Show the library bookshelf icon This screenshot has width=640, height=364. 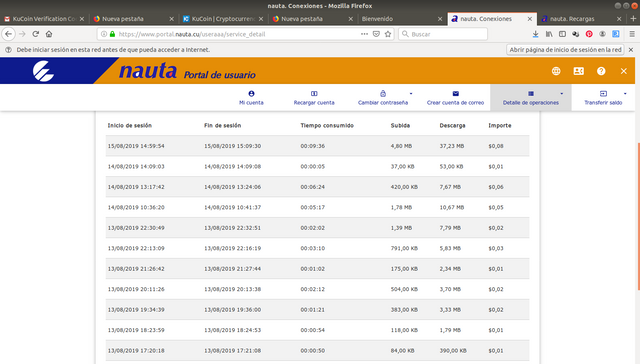coord(549,34)
